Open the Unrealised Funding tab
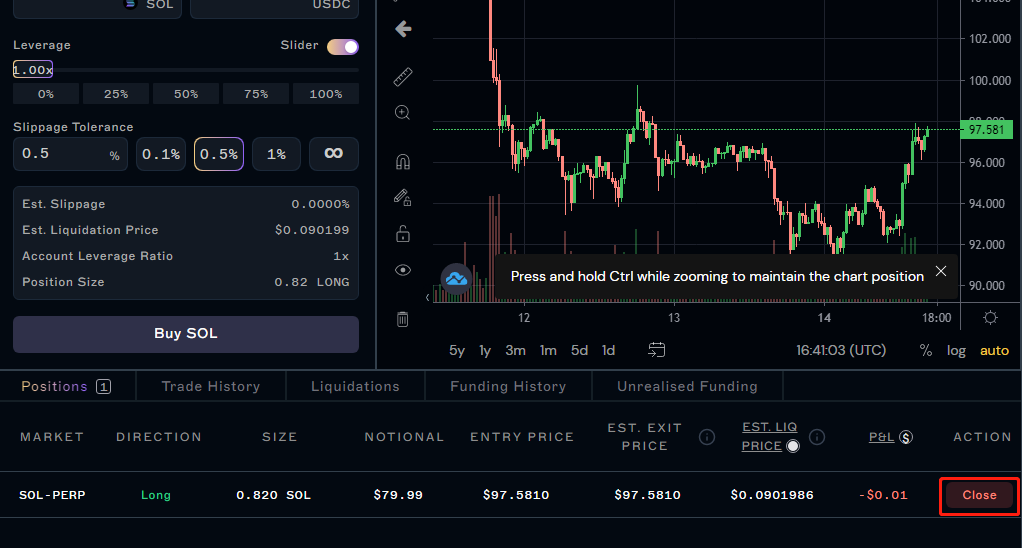 pyautogui.click(x=688, y=386)
